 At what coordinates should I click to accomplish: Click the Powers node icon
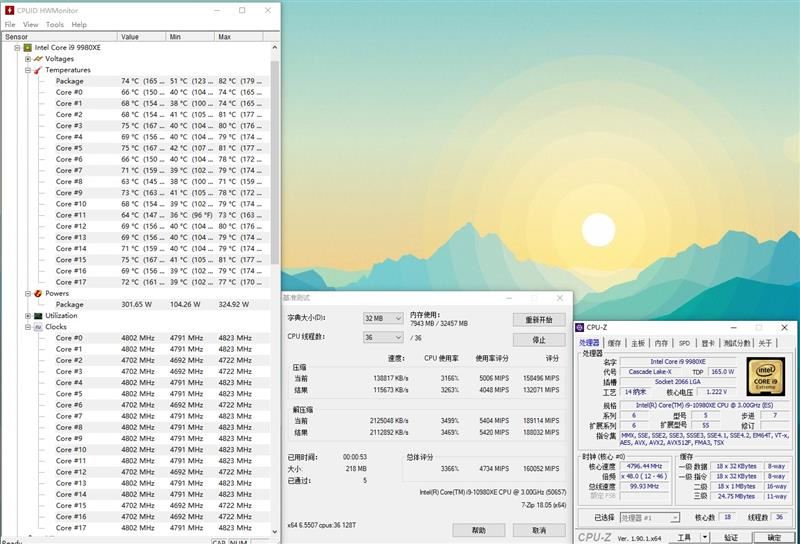tap(38, 293)
